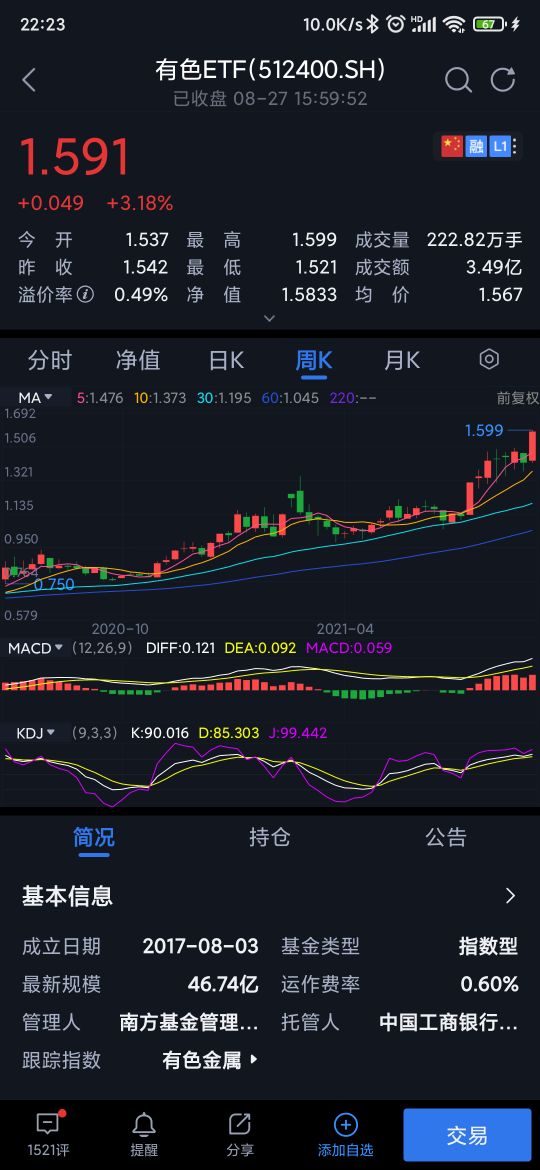Tap the blue 交易 trade button
Image resolution: width=540 pixels, height=1170 pixels.
point(467,1135)
